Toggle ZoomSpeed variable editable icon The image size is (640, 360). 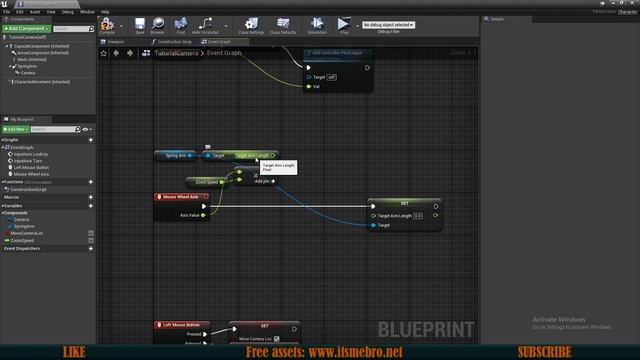tap(91, 241)
